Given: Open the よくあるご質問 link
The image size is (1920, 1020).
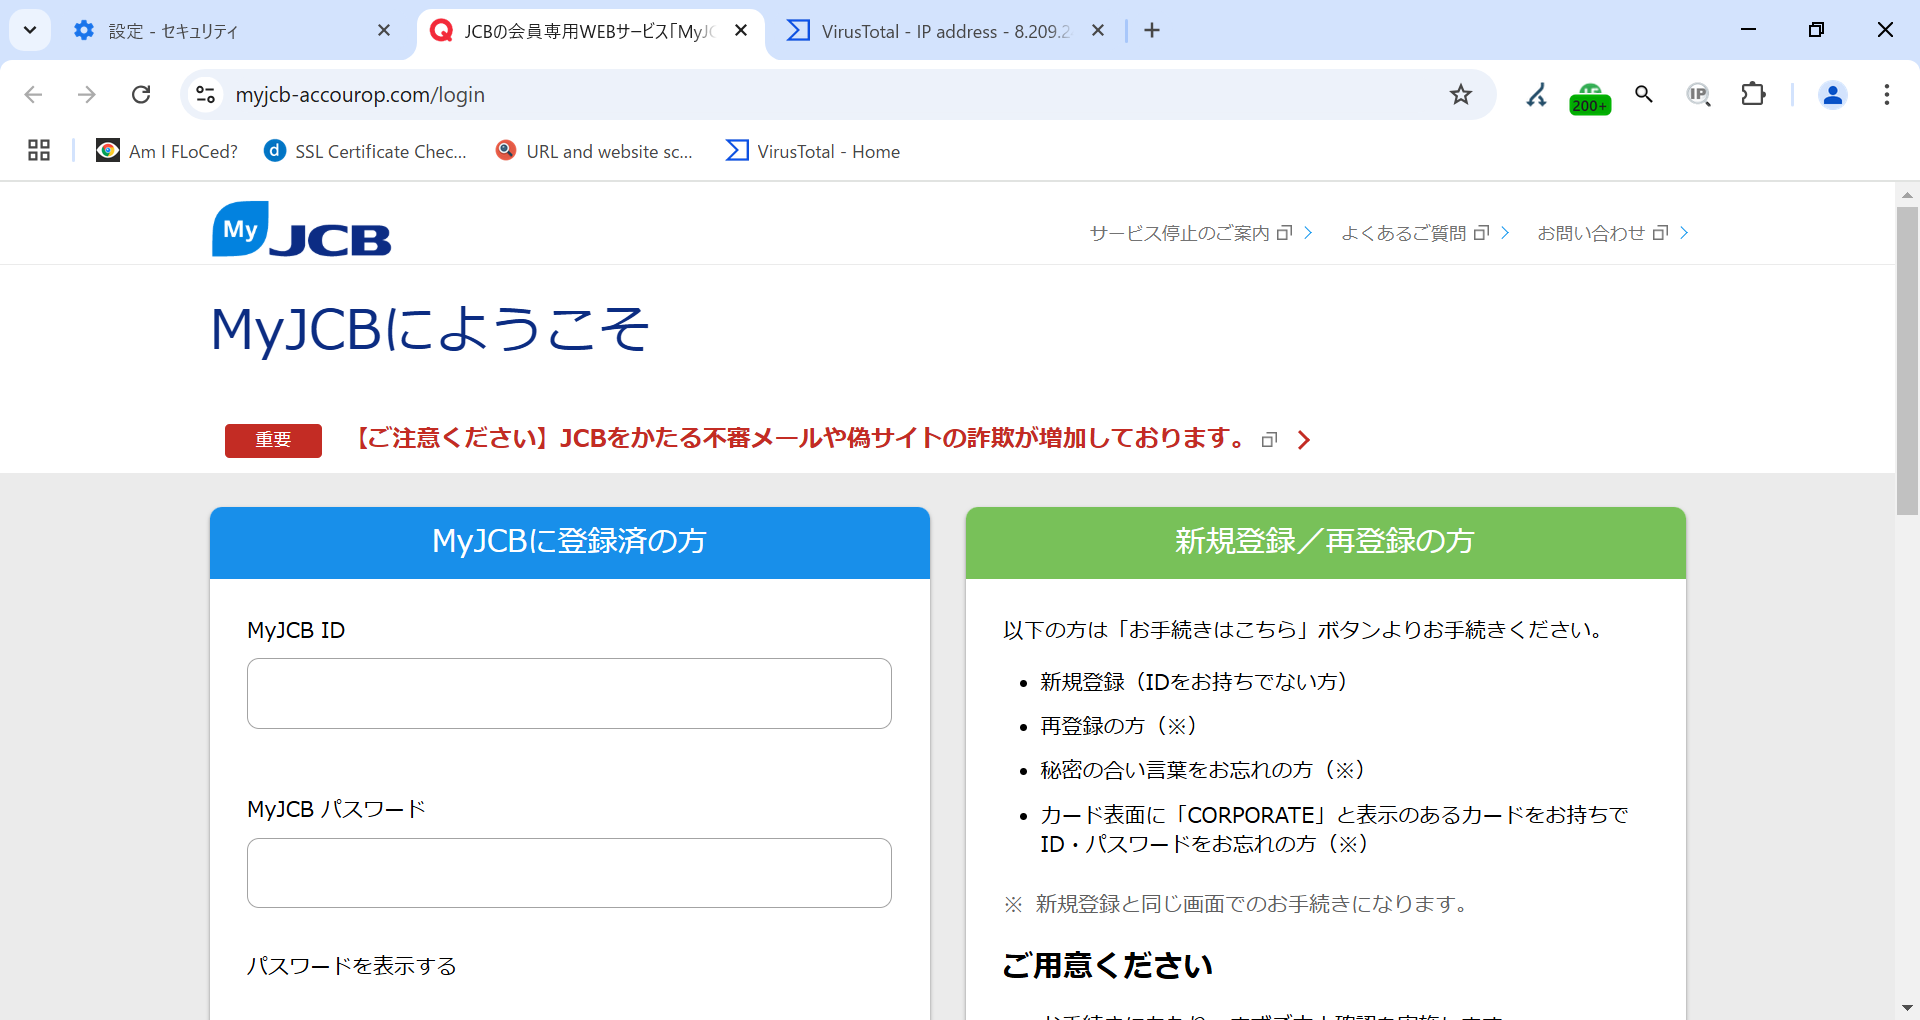Looking at the screenshot, I should [x=1425, y=233].
